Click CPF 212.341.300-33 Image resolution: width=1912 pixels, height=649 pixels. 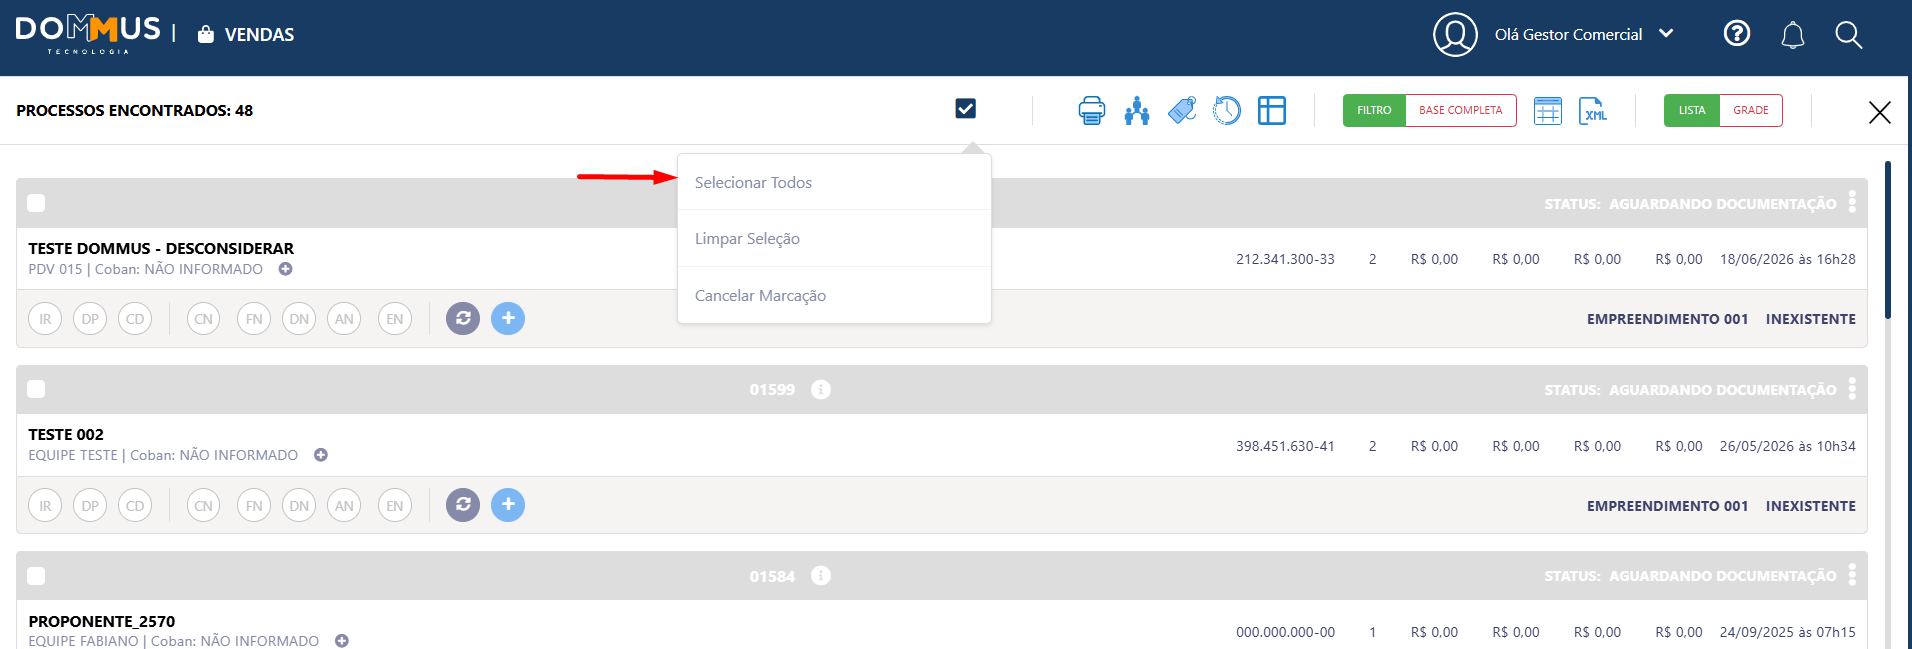(1285, 259)
